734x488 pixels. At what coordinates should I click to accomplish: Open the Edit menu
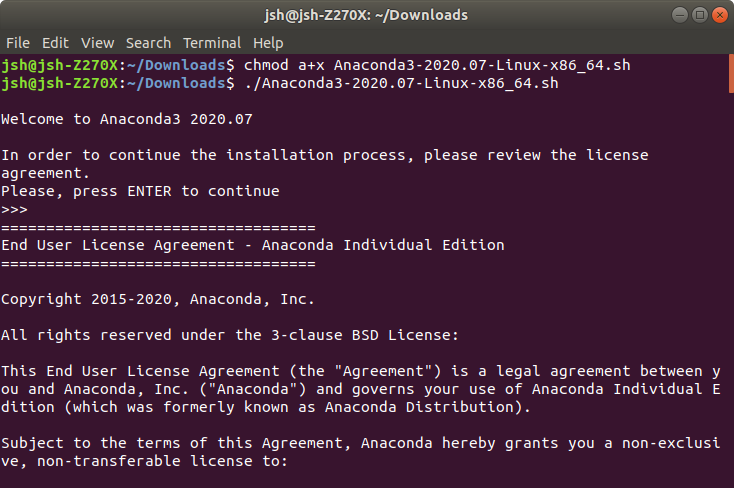tap(55, 43)
